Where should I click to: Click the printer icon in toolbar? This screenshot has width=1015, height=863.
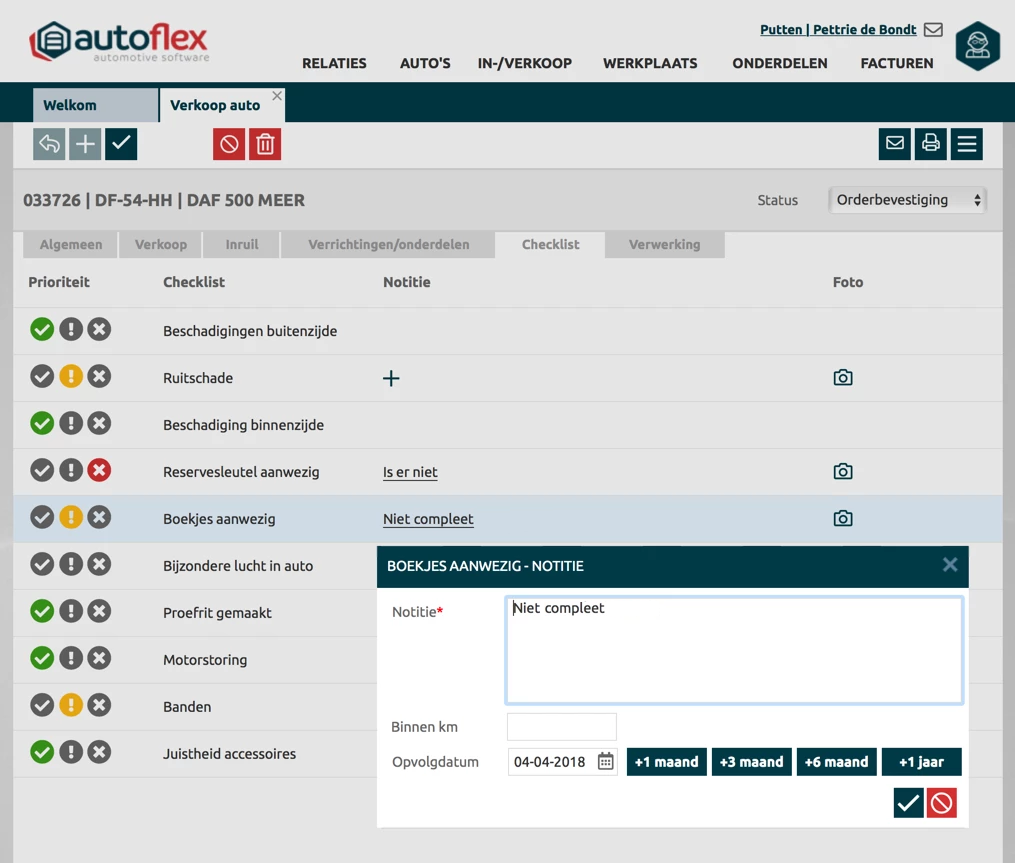pyautogui.click(x=931, y=144)
